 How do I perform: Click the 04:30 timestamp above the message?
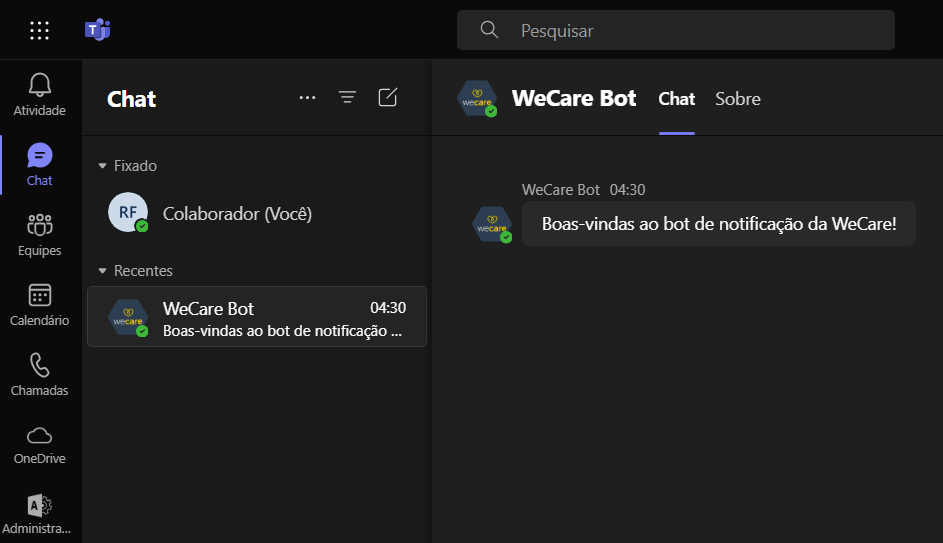click(627, 190)
